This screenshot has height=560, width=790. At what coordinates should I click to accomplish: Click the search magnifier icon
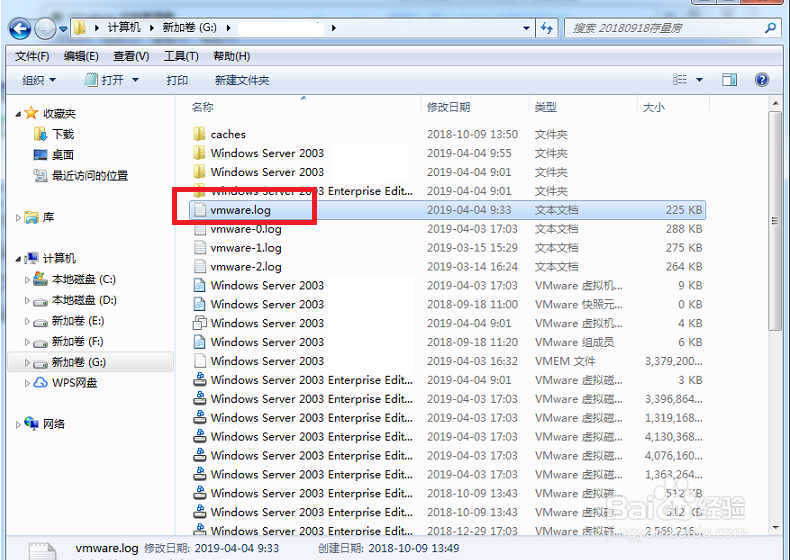click(x=770, y=28)
